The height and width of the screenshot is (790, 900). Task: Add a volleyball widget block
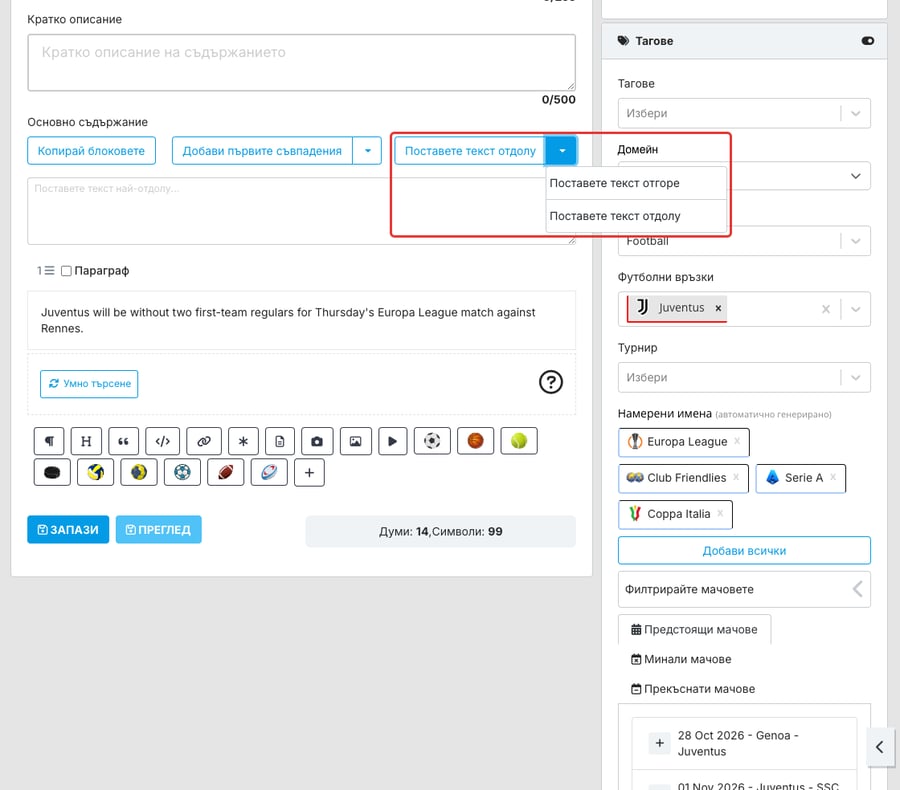[x=95, y=473]
